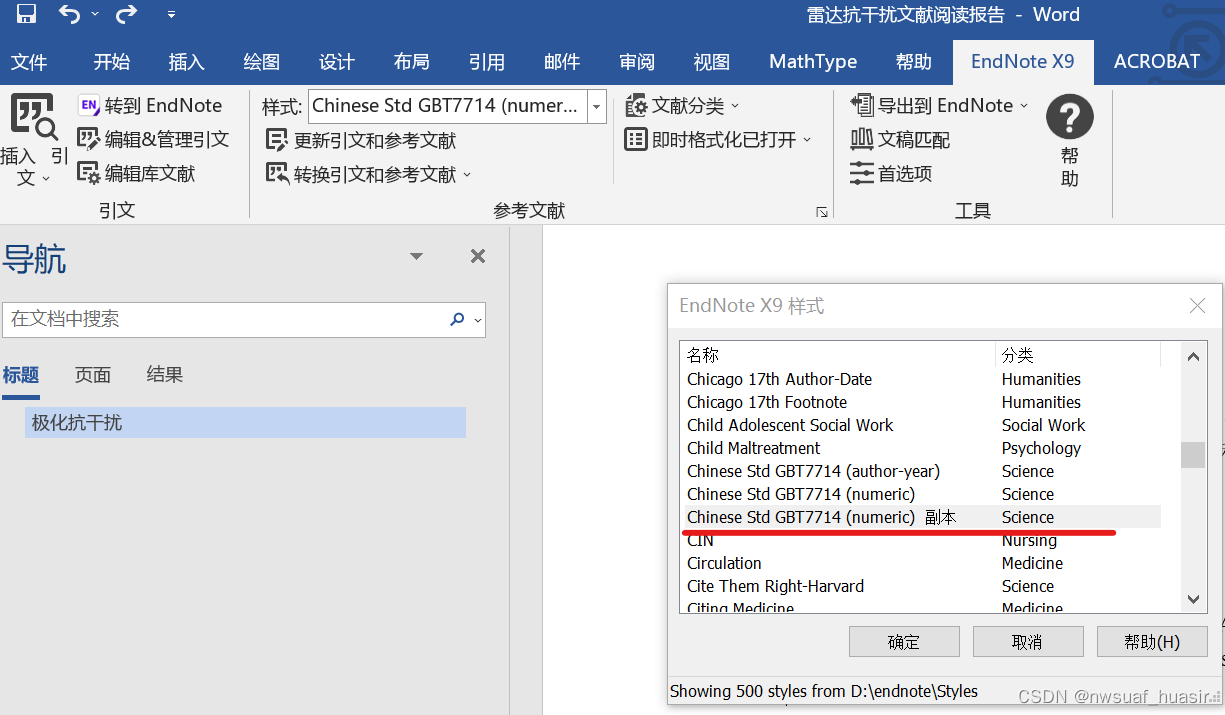Open the 参考文献 group dialog launcher
The height and width of the screenshot is (715, 1225).
point(821,211)
